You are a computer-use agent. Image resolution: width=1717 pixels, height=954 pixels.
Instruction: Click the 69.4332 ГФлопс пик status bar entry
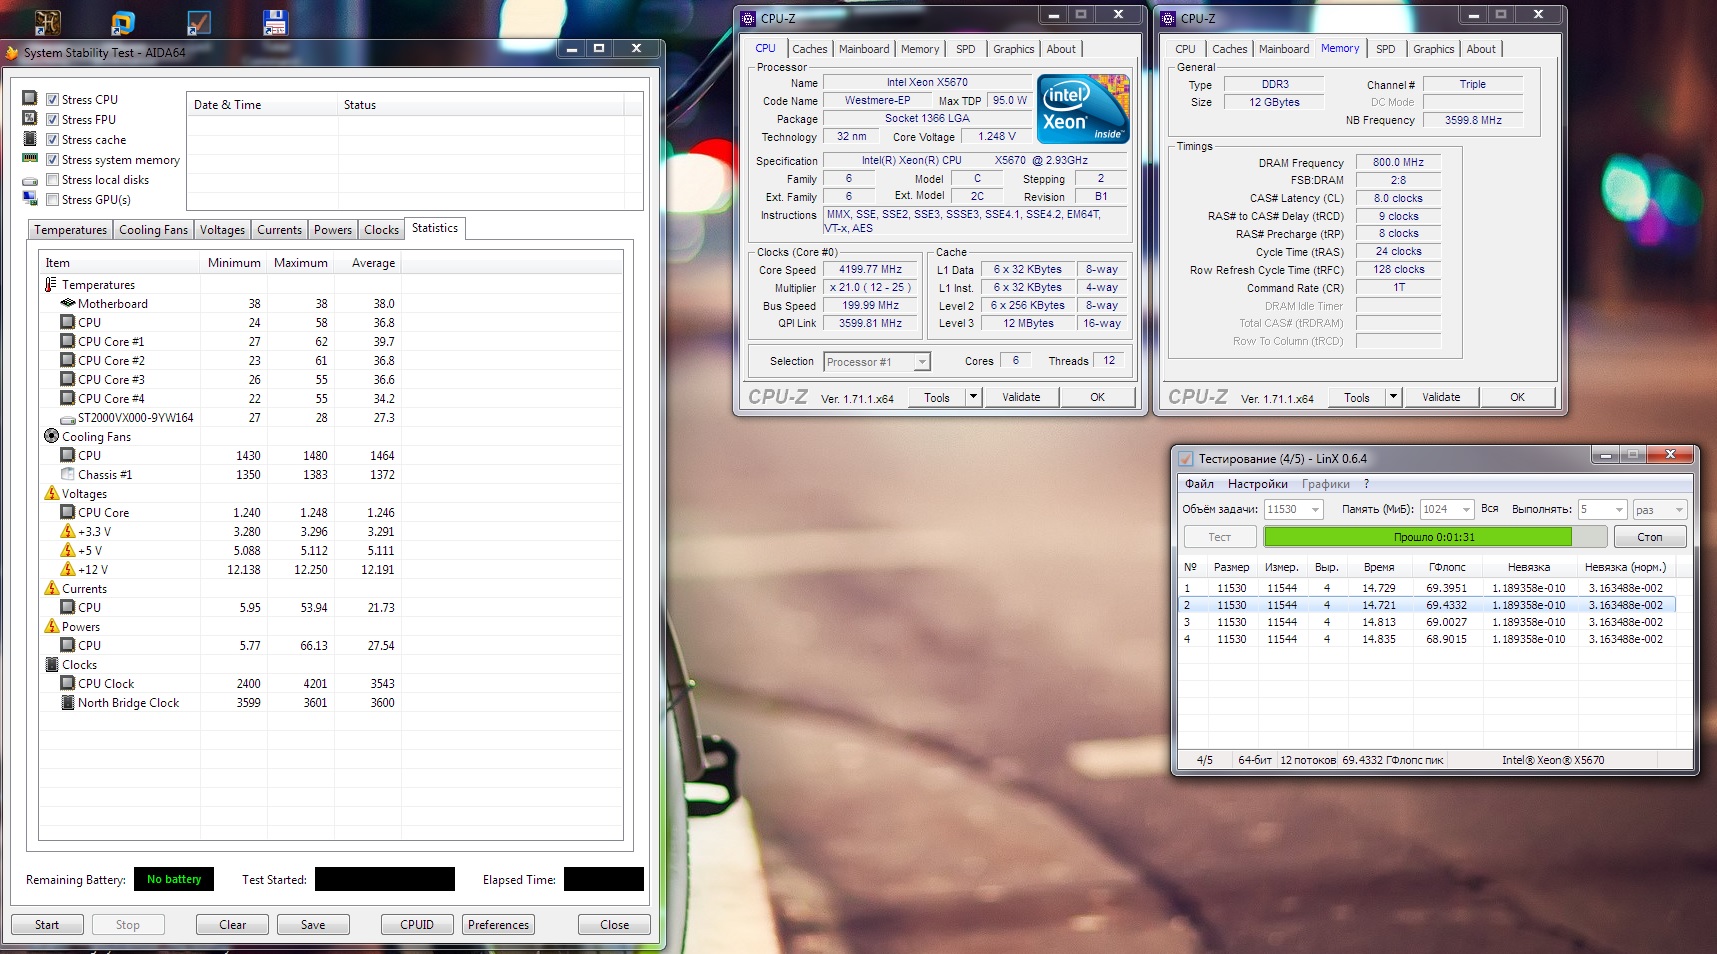pos(1393,760)
